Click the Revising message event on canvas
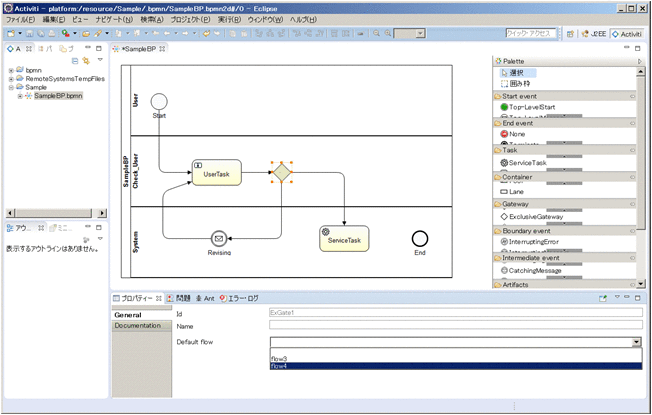 click(219, 238)
